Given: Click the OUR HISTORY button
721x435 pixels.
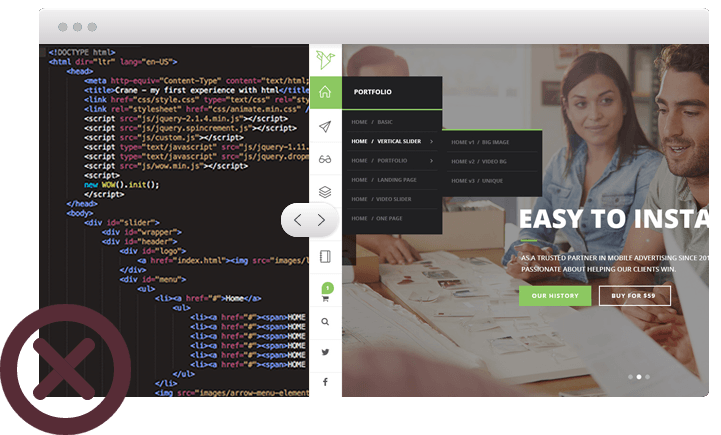Looking at the screenshot, I should tap(555, 296).
